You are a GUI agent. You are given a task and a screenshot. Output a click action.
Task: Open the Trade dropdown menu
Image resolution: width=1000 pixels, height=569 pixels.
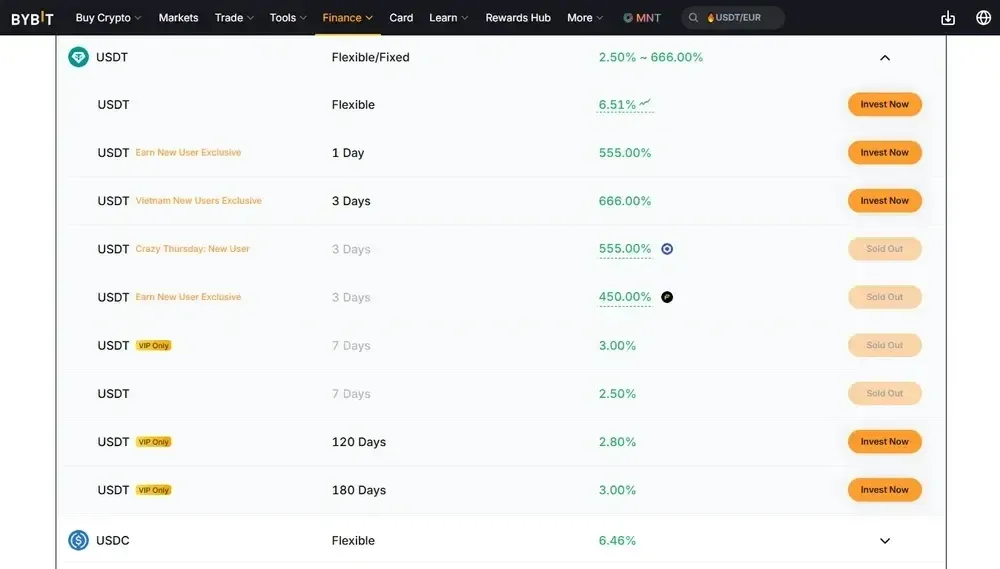pyautogui.click(x=234, y=18)
